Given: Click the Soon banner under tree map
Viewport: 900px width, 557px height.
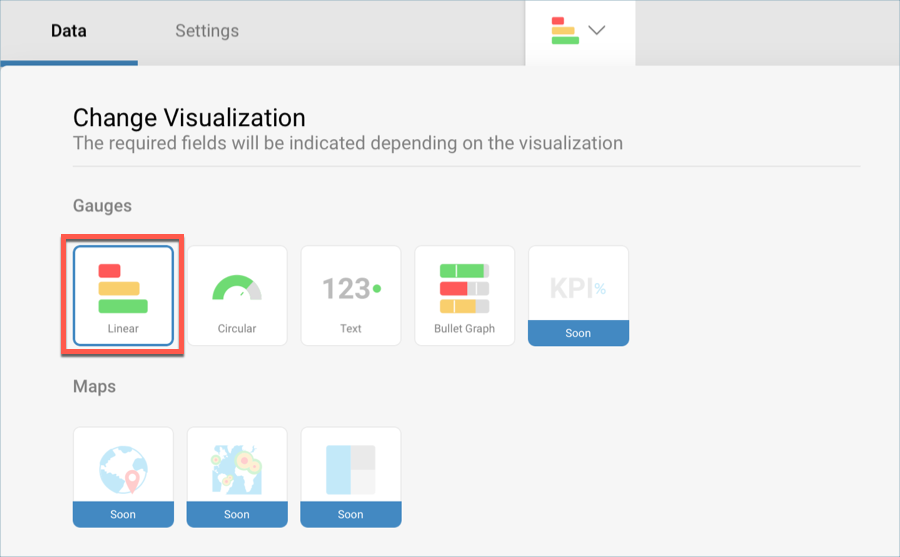Looking at the screenshot, I should [x=351, y=514].
